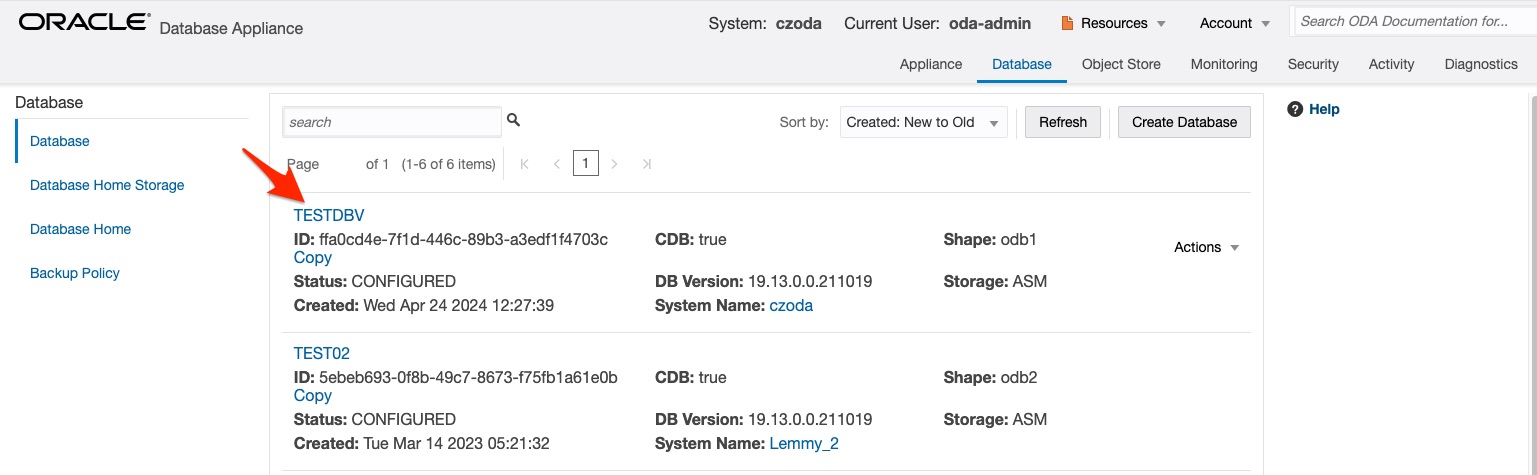Open the Security tab
The height and width of the screenshot is (475, 1537).
click(x=1313, y=64)
